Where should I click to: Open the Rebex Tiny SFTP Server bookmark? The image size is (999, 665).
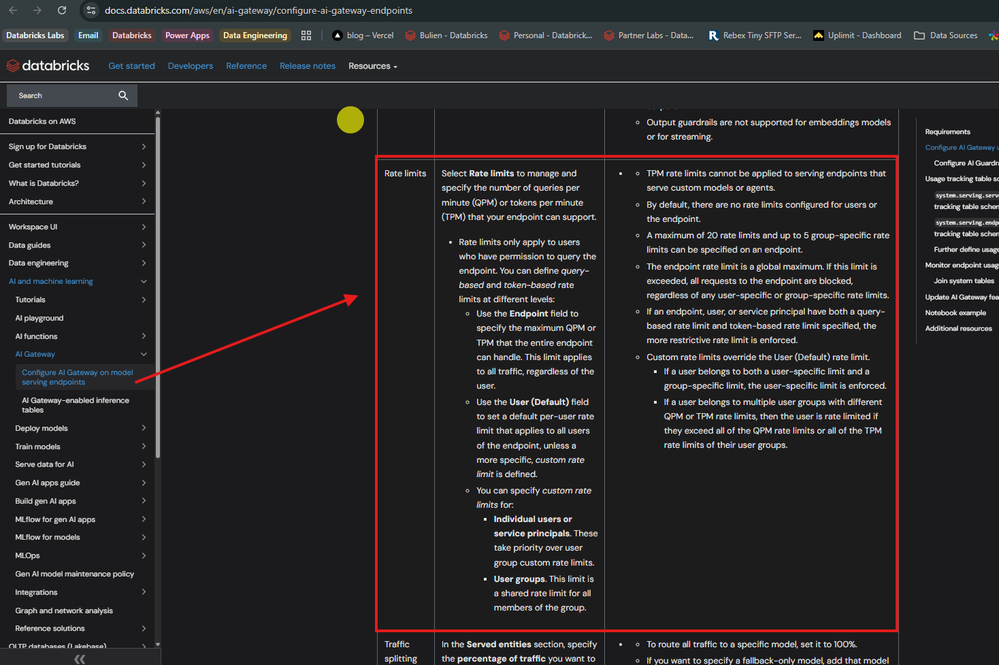[755, 36]
